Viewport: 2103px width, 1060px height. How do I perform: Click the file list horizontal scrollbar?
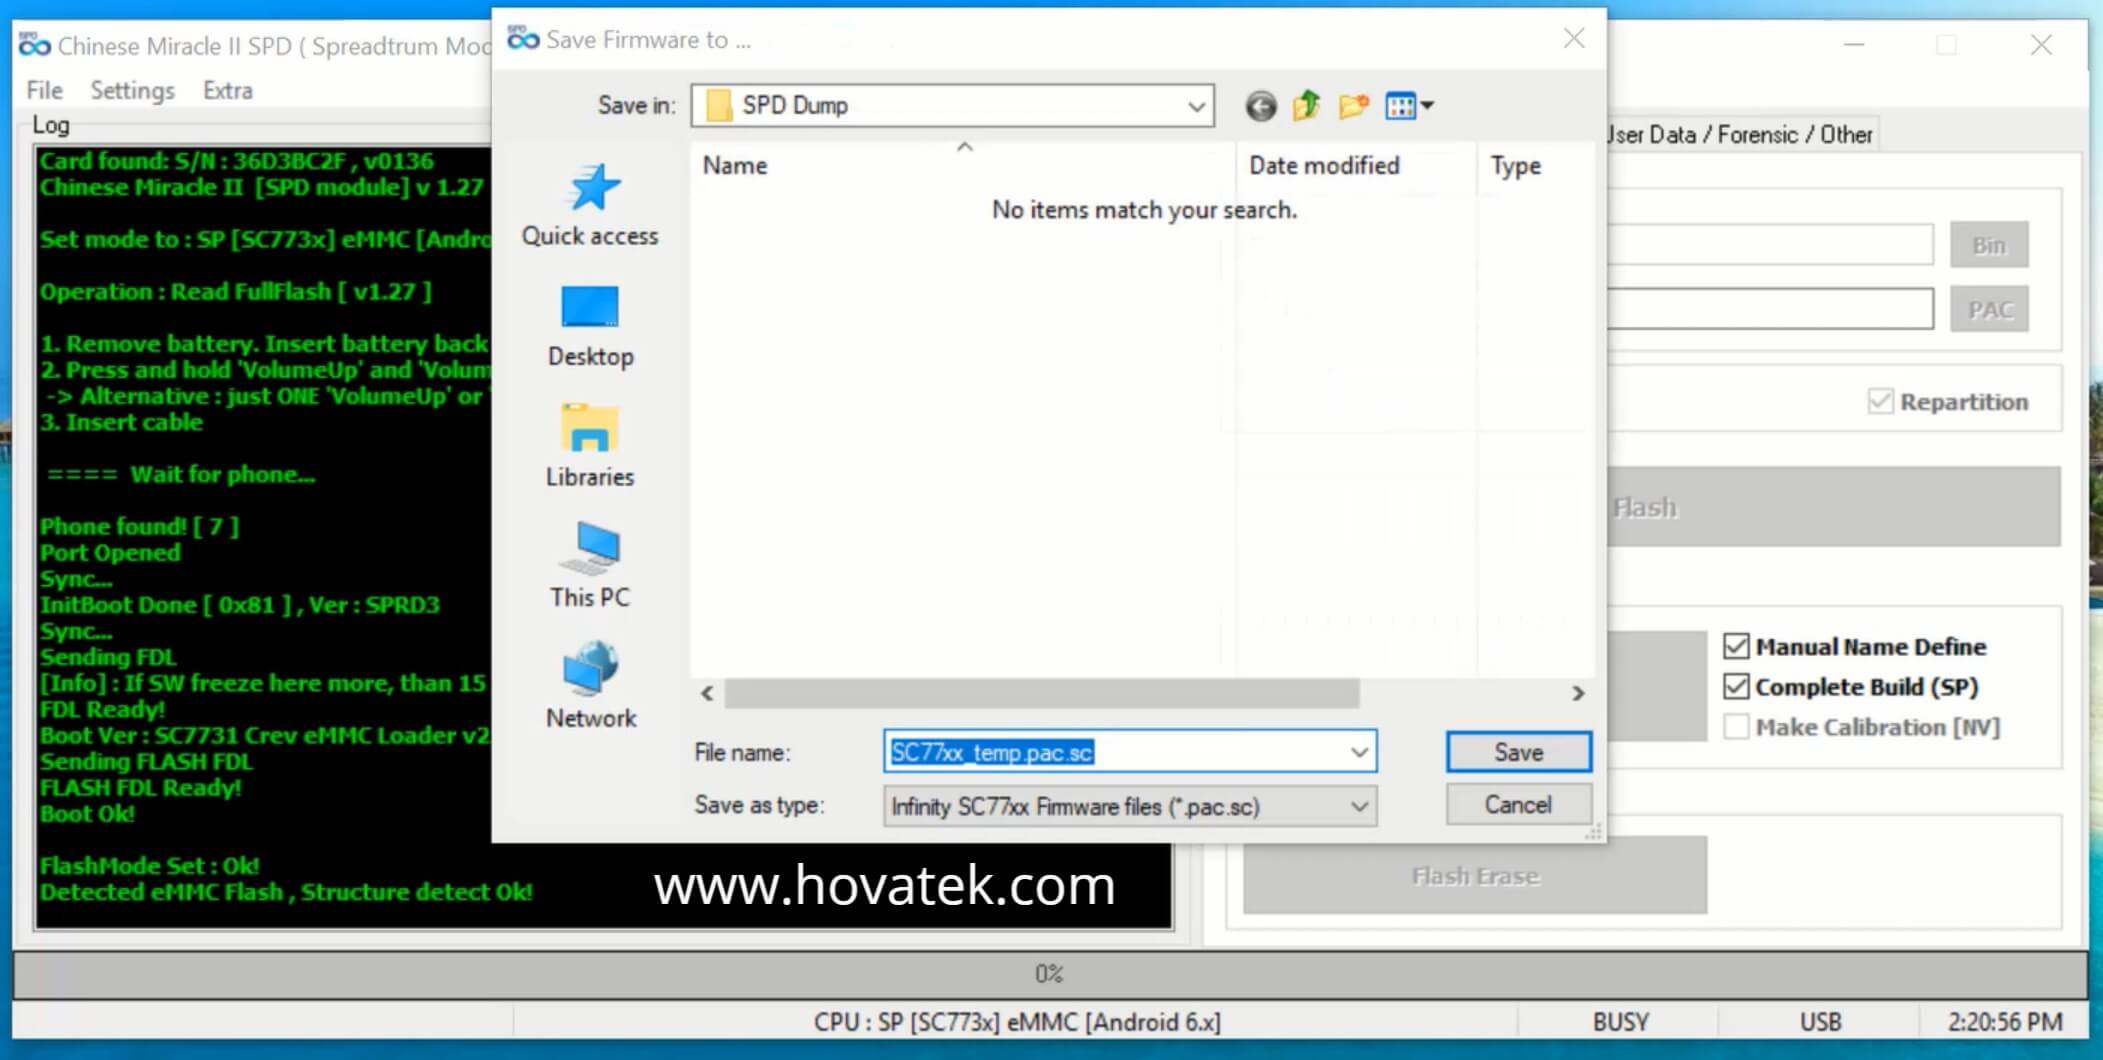1041,693
